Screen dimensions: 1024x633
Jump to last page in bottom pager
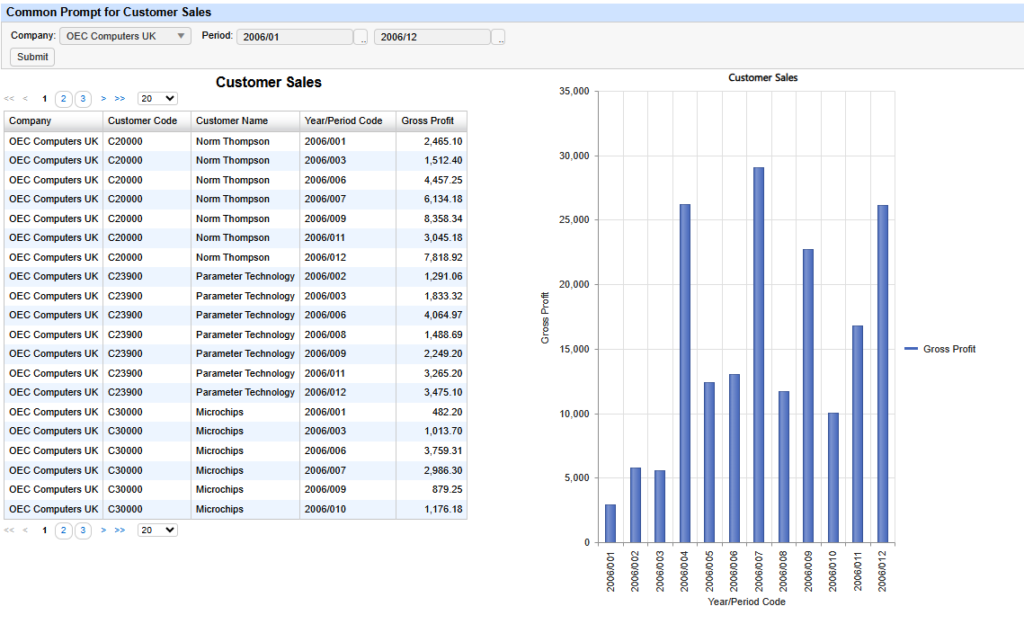pyautogui.click(x=120, y=530)
